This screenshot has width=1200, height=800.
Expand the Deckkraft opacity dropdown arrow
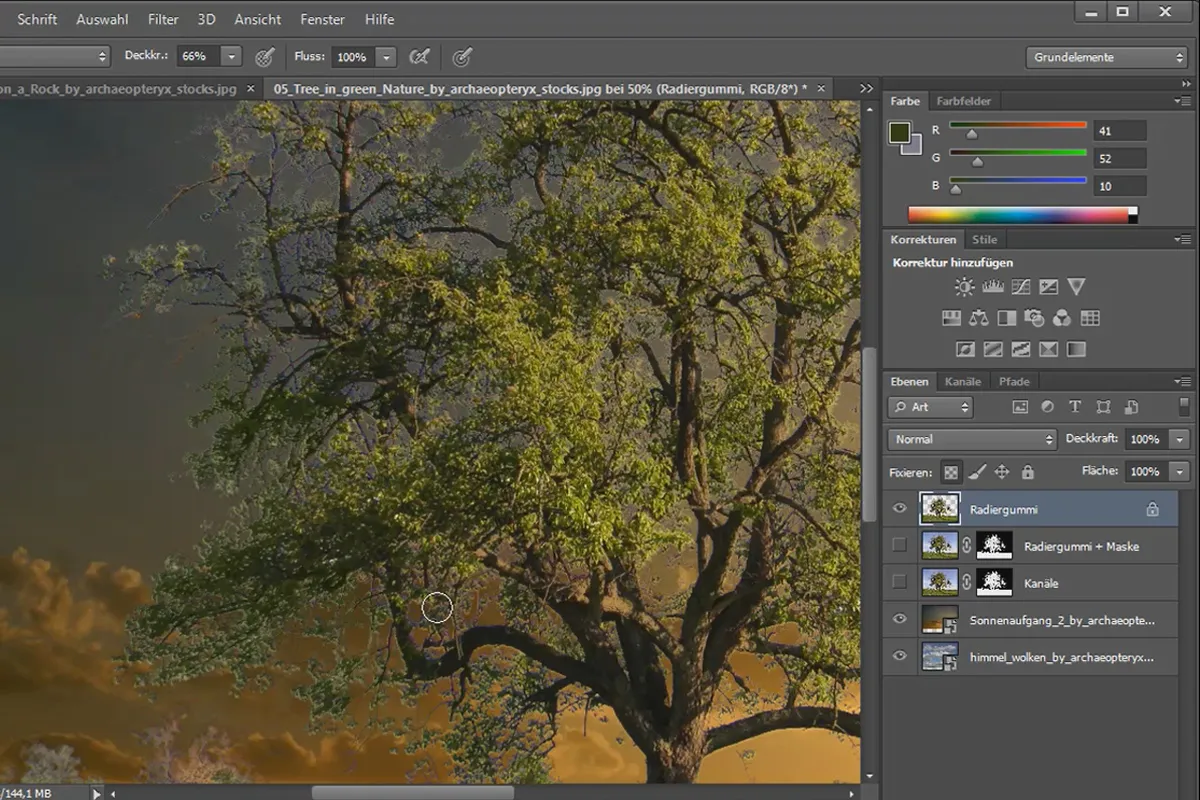[x=1180, y=439]
